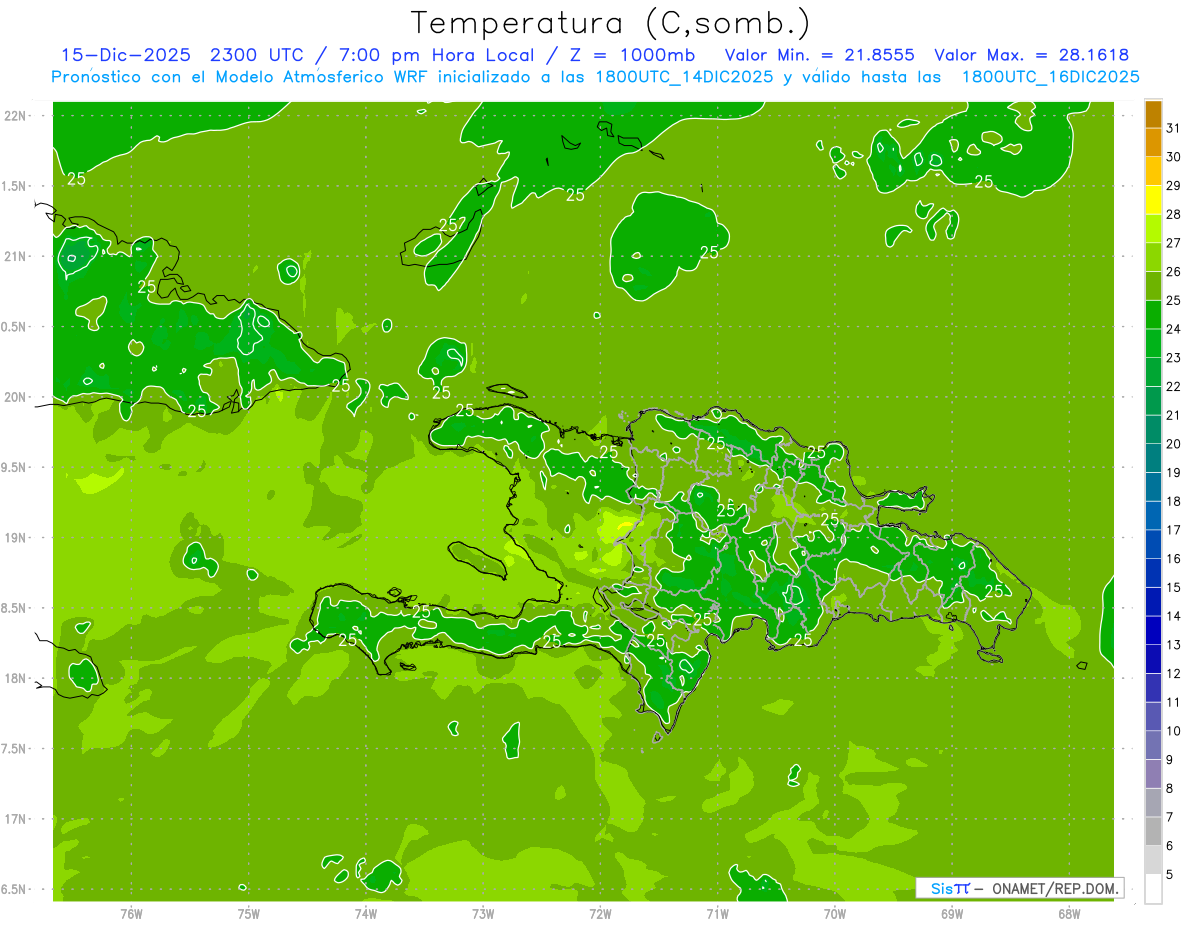Click the "23" color scale label
This screenshot has width=1200, height=927.
[1174, 358]
